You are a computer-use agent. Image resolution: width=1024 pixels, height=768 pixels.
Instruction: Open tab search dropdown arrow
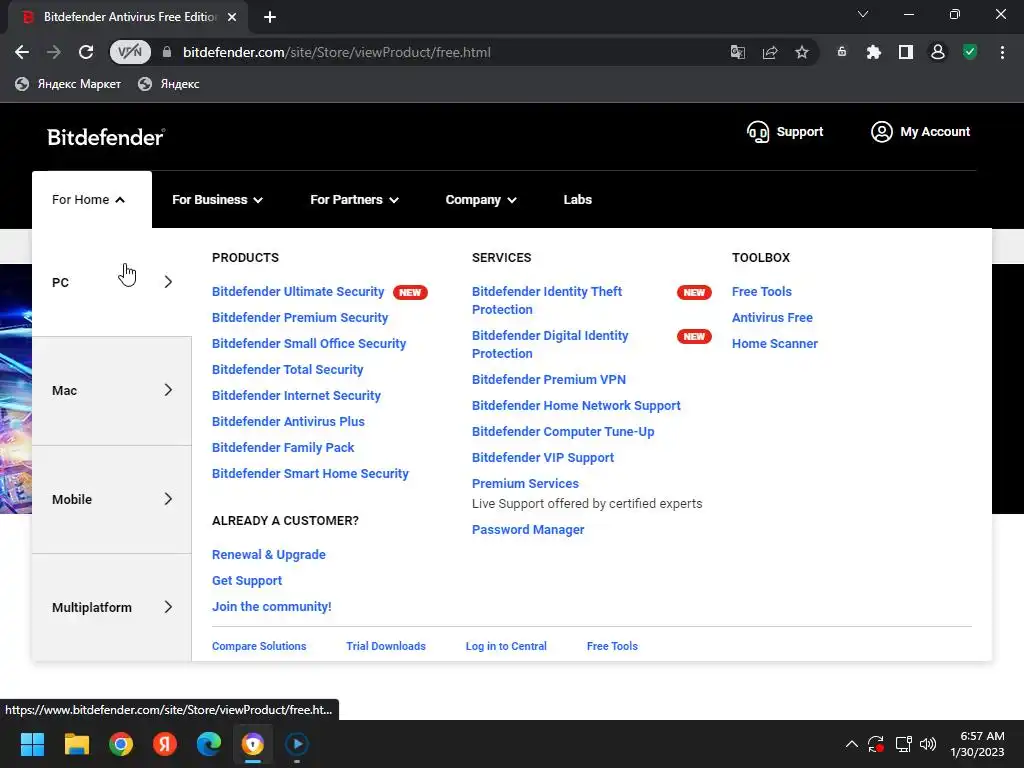(863, 14)
